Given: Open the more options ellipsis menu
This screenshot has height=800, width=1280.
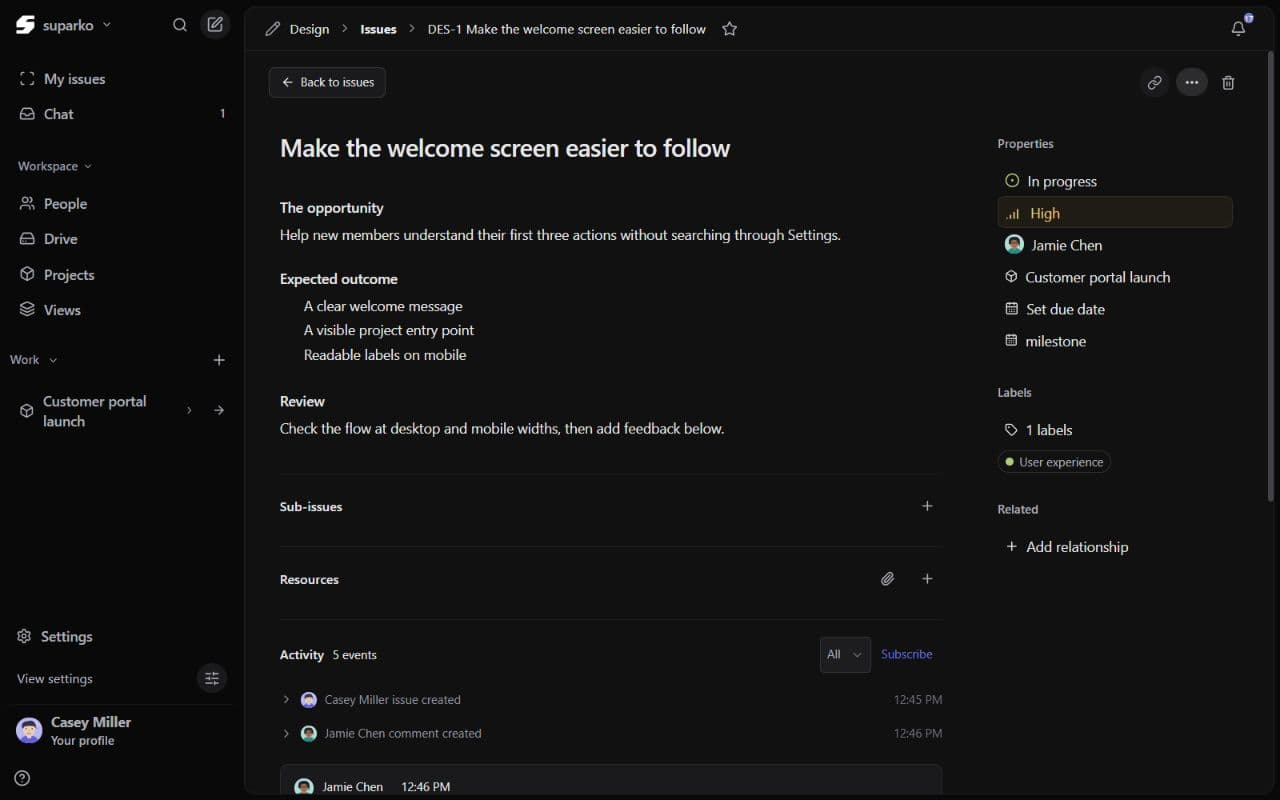Looking at the screenshot, I should click(x=1192, y=82).
